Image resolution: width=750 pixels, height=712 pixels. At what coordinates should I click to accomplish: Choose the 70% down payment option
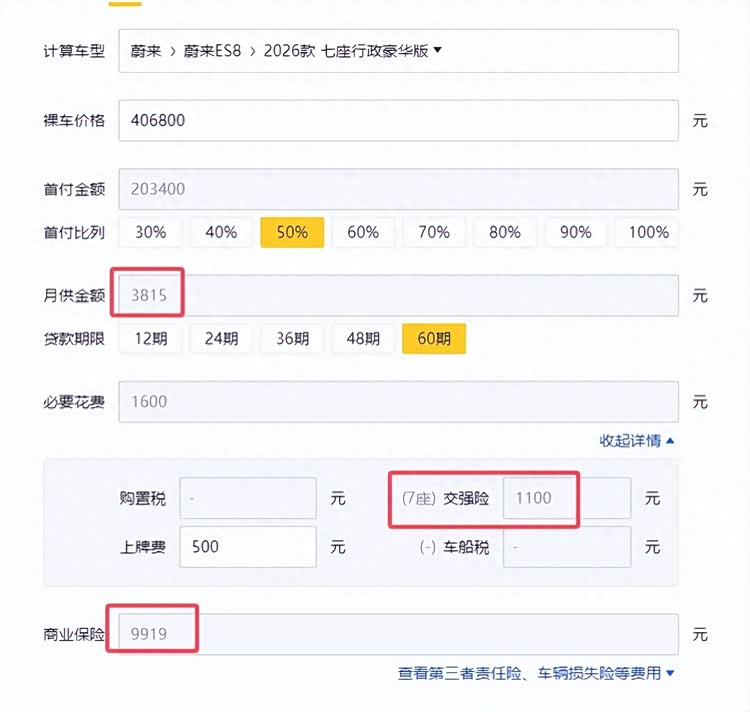coord(434,232)
